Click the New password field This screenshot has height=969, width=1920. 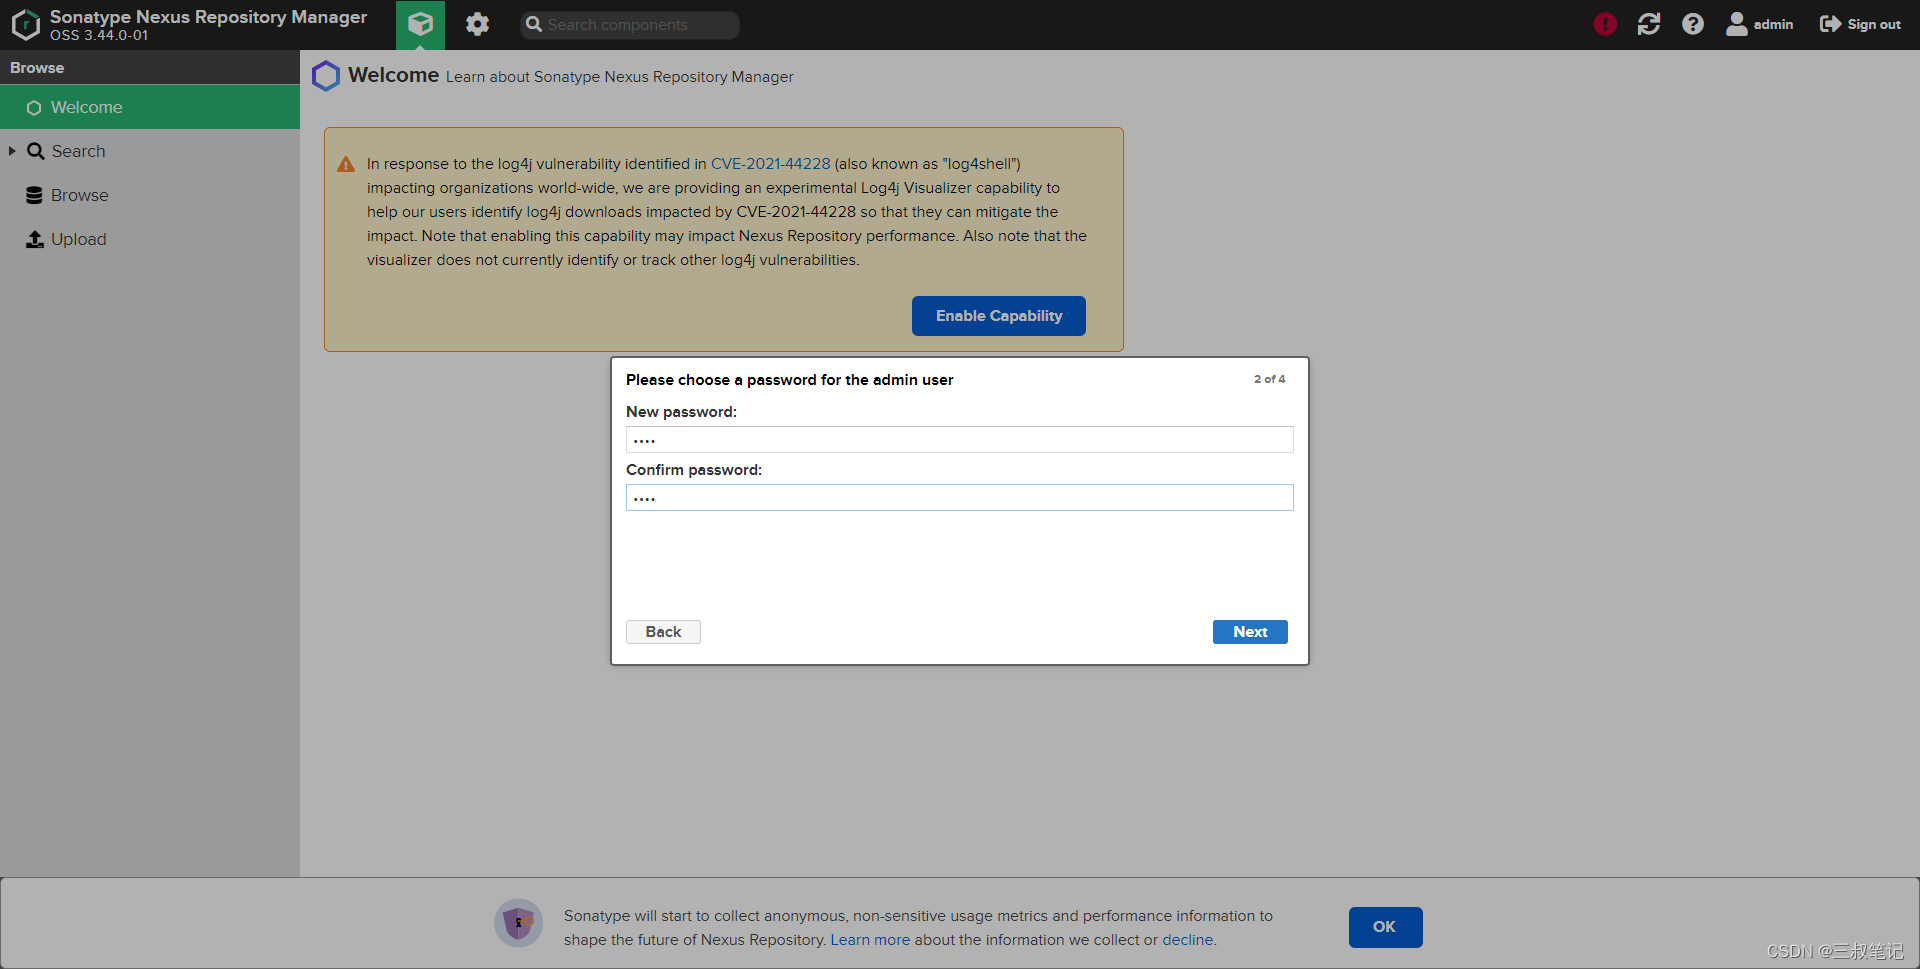coord(959,440)
